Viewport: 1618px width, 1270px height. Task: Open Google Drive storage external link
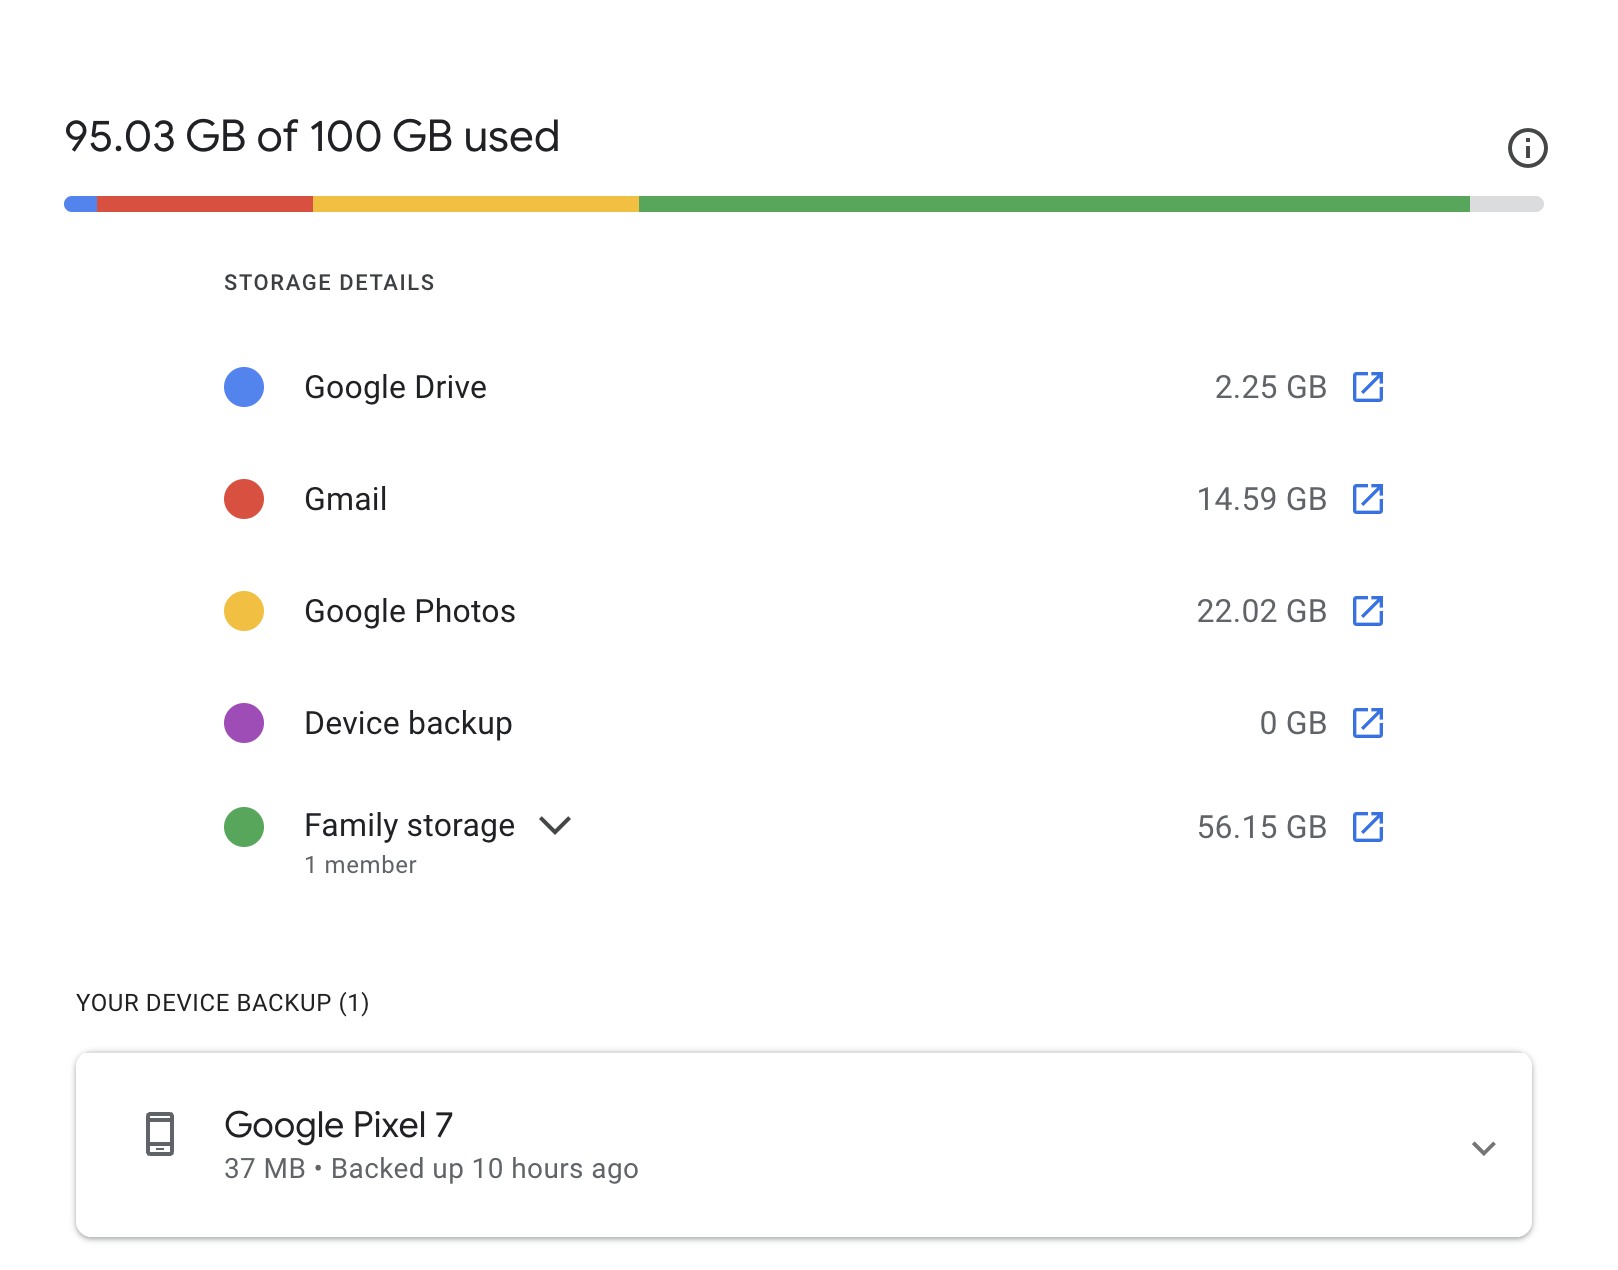[1367, 387]
